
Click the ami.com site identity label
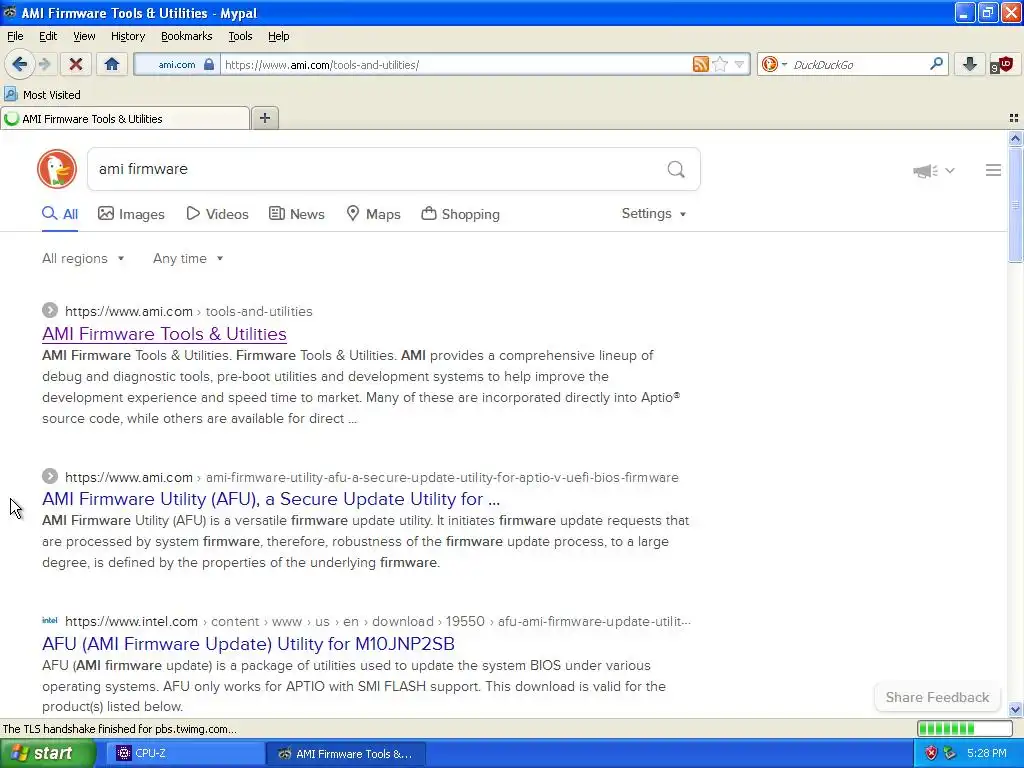coord(176,65)
